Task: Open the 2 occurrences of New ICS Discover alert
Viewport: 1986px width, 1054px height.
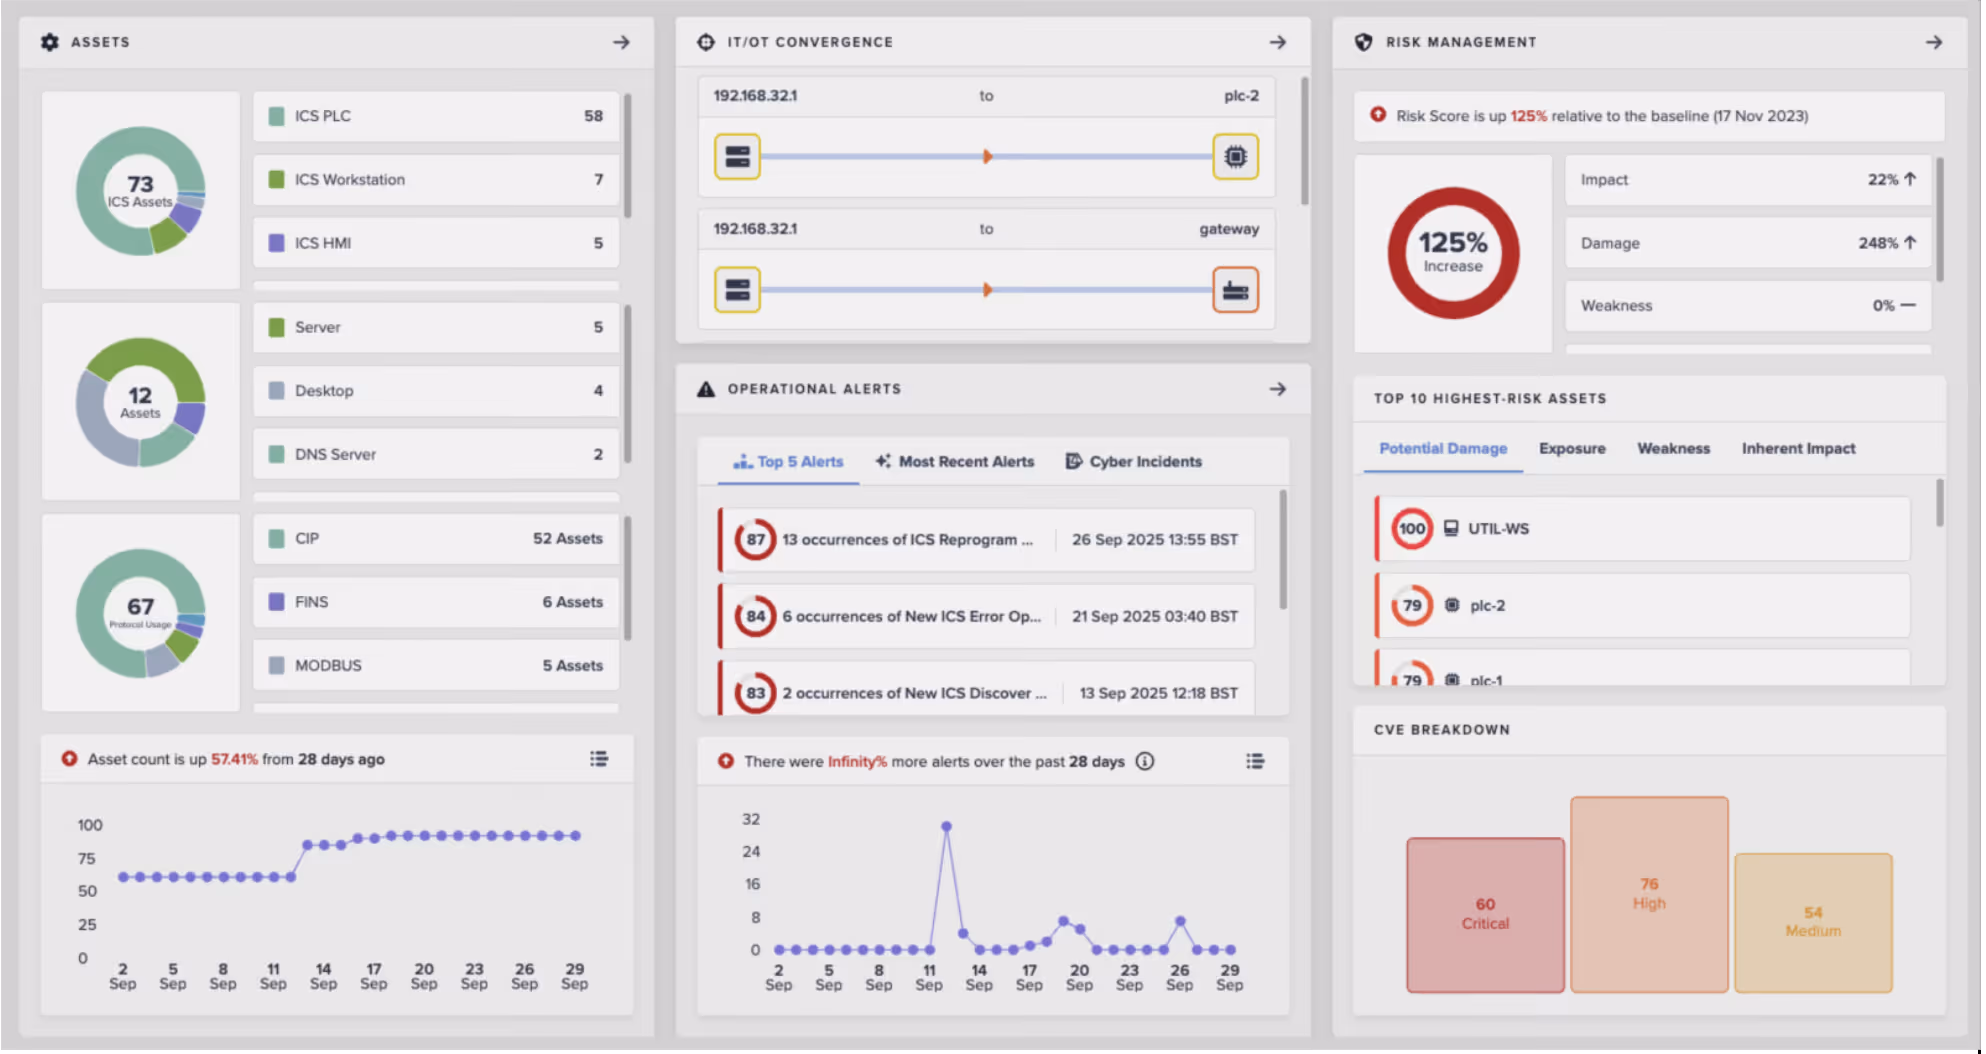Action: pos(986,689)
